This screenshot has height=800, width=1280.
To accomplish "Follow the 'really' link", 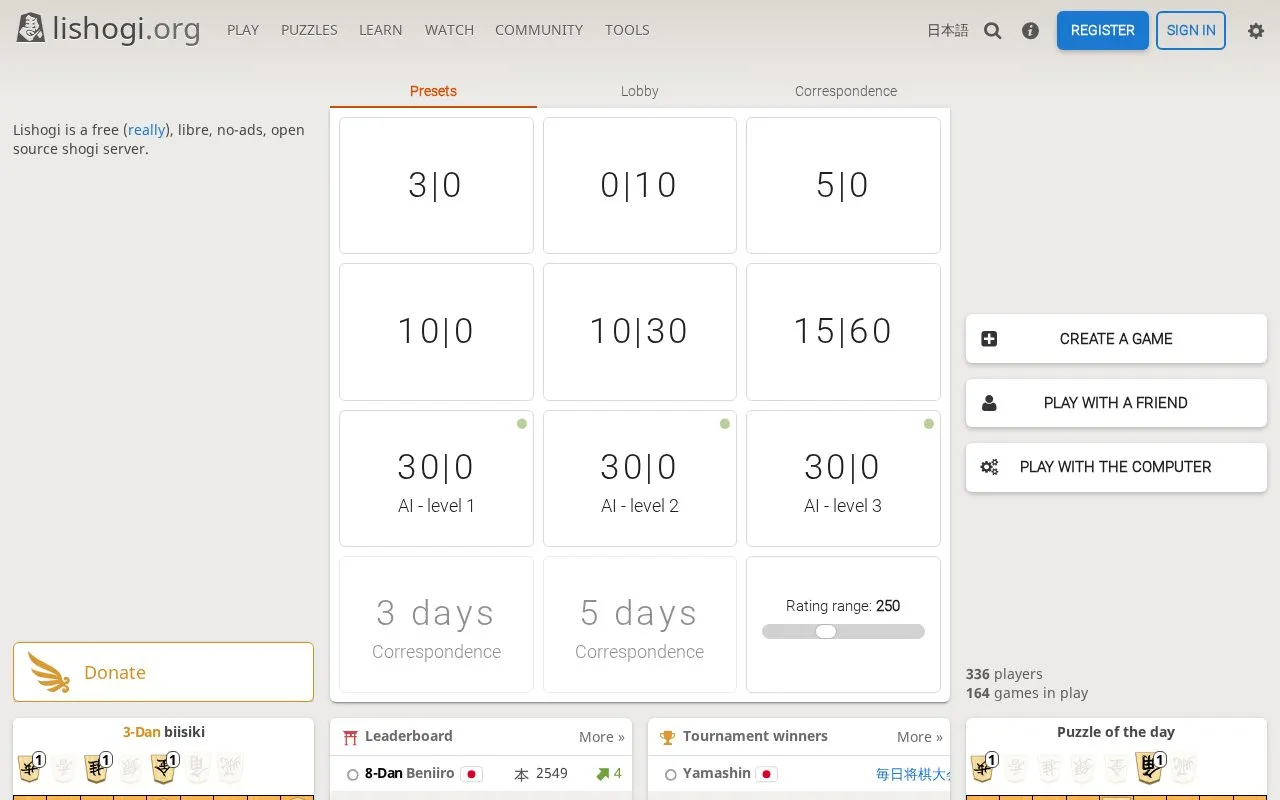I will click(x=147, y=130).
